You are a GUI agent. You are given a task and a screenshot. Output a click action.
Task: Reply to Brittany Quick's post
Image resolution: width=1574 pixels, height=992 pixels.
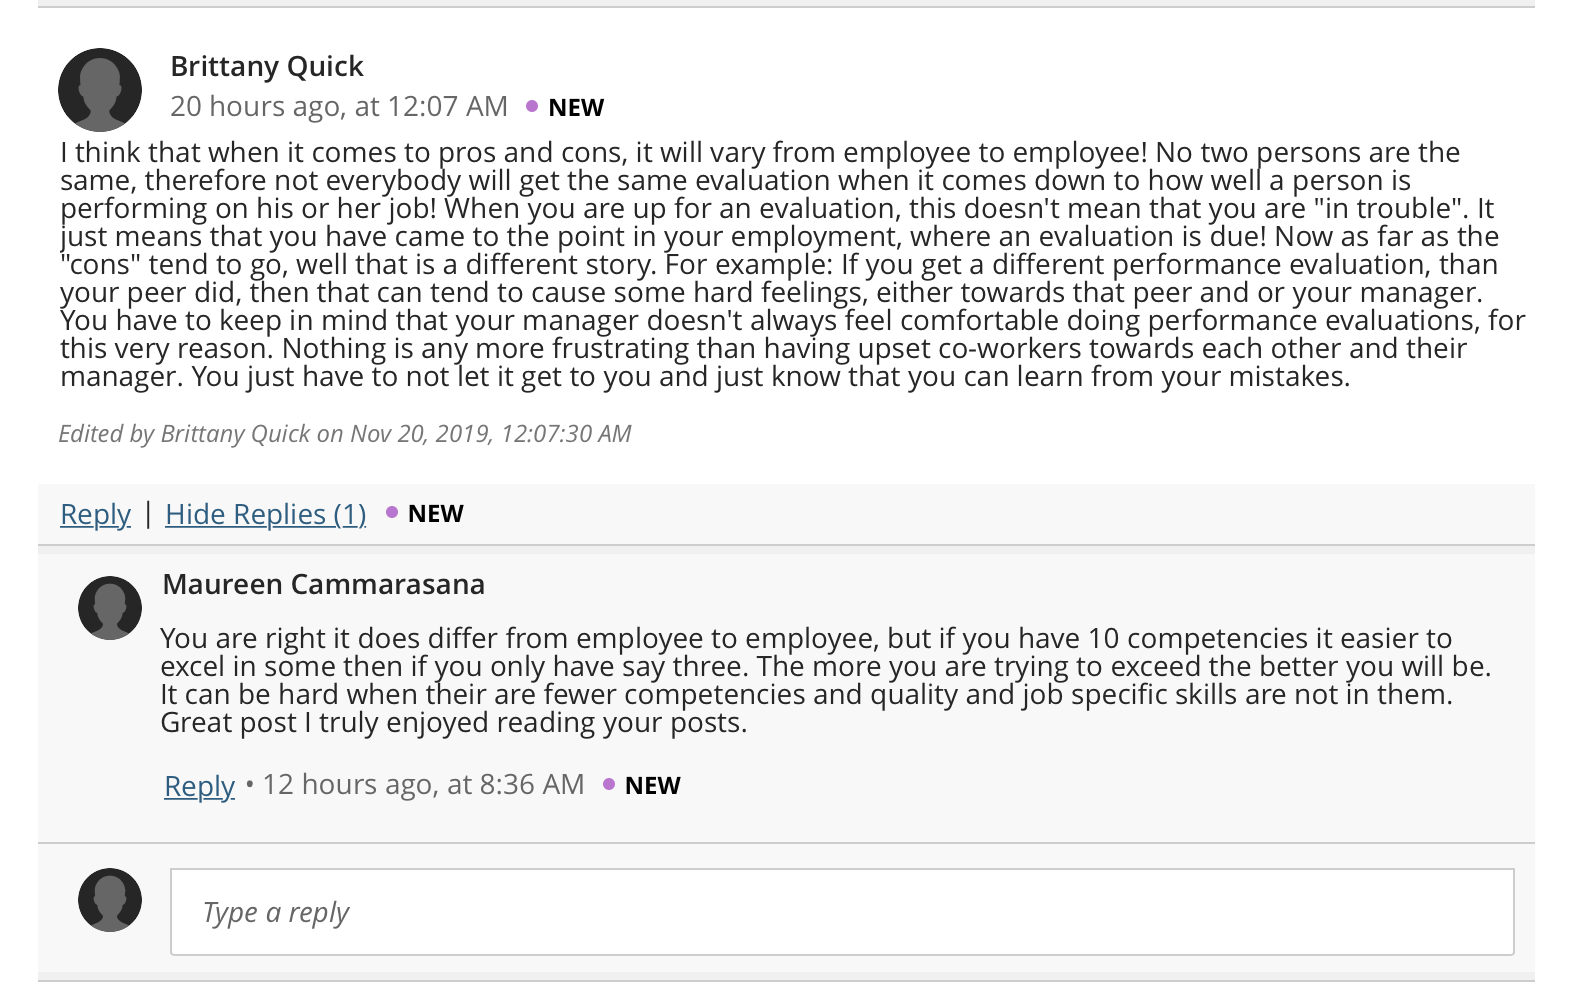(x=95, y=514)
